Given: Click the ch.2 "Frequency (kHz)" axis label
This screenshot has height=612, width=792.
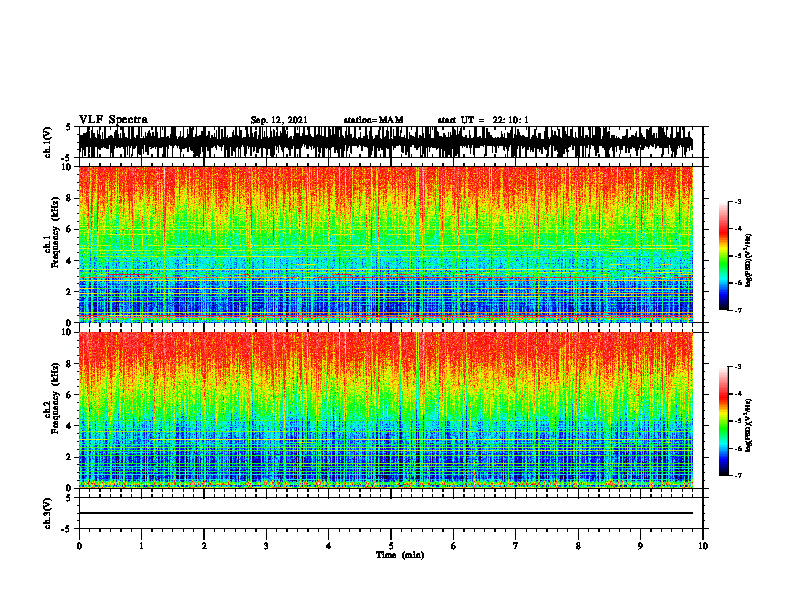Looking at the screenshot, I should pos(55,399).
